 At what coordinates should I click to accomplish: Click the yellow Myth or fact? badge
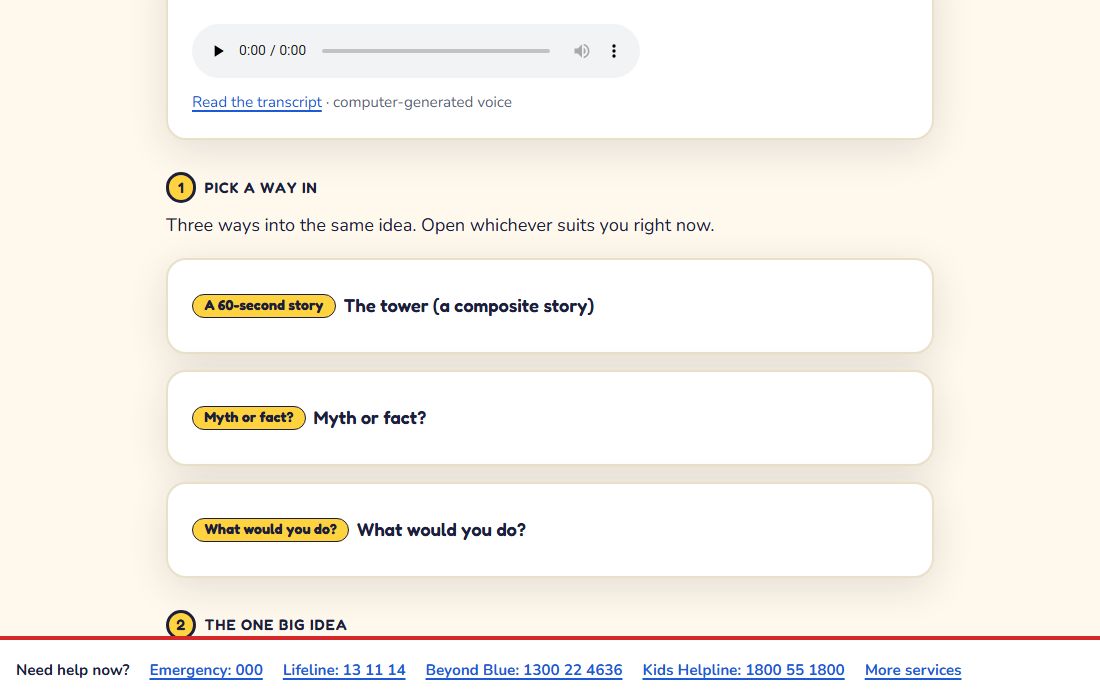click(249, 418)
